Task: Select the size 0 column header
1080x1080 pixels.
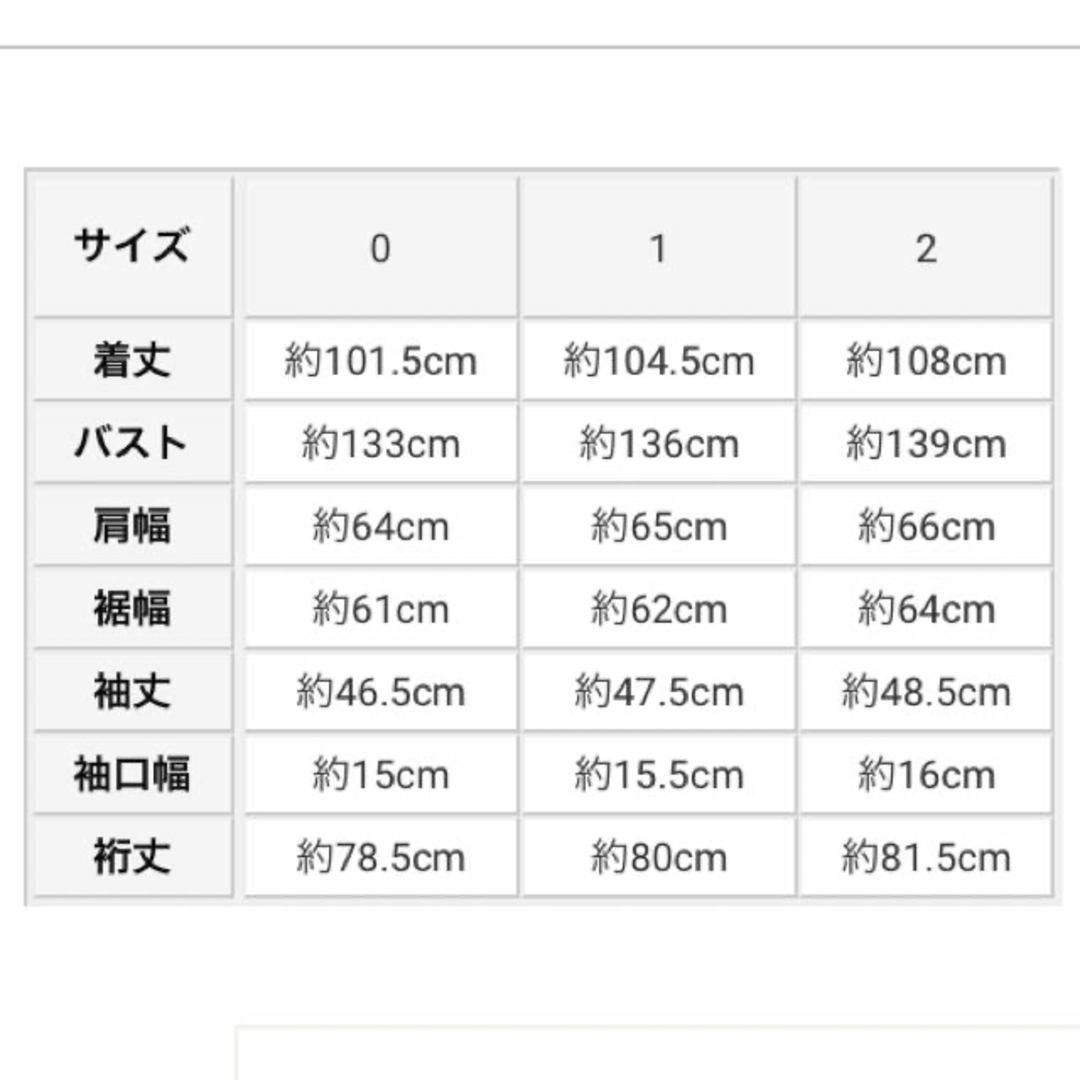Action: (x=380, y=248)
